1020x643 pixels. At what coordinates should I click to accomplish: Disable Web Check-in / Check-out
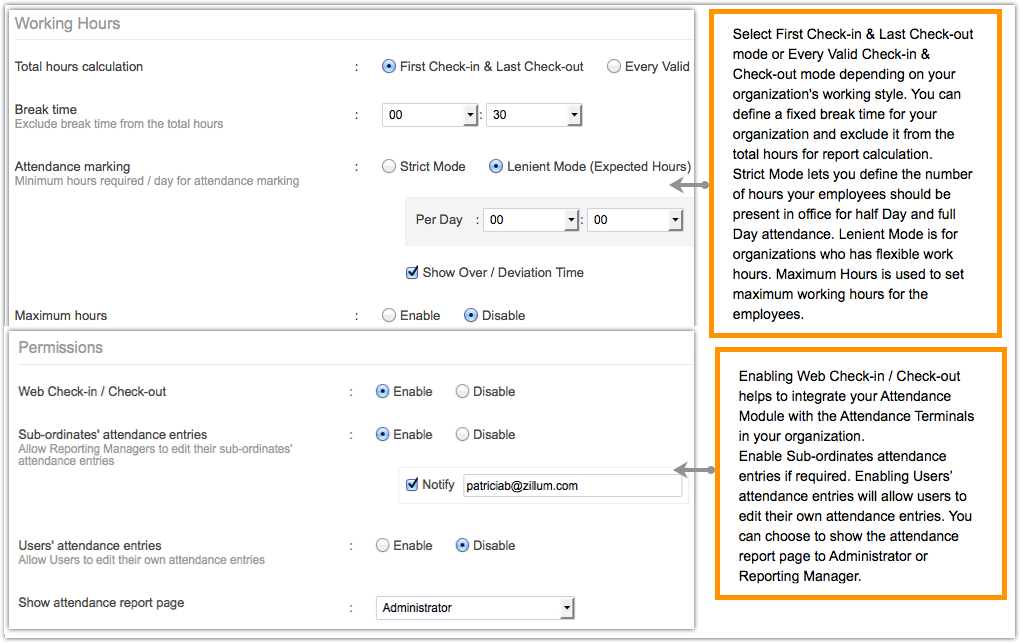coord(462,392)
